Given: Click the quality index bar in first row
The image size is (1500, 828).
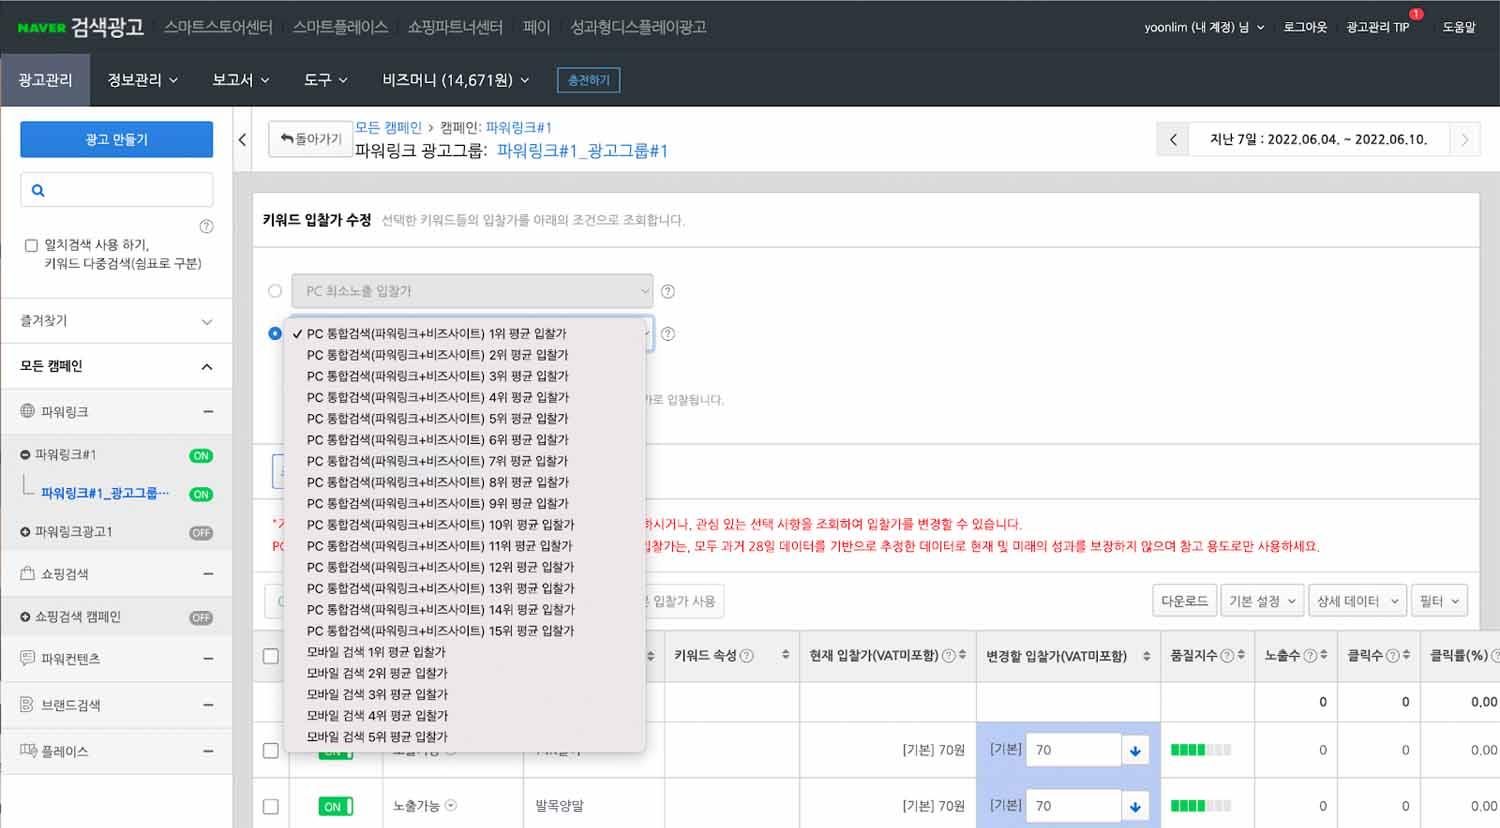Looking at the screenshot, I should click(x=1200, y=750).
